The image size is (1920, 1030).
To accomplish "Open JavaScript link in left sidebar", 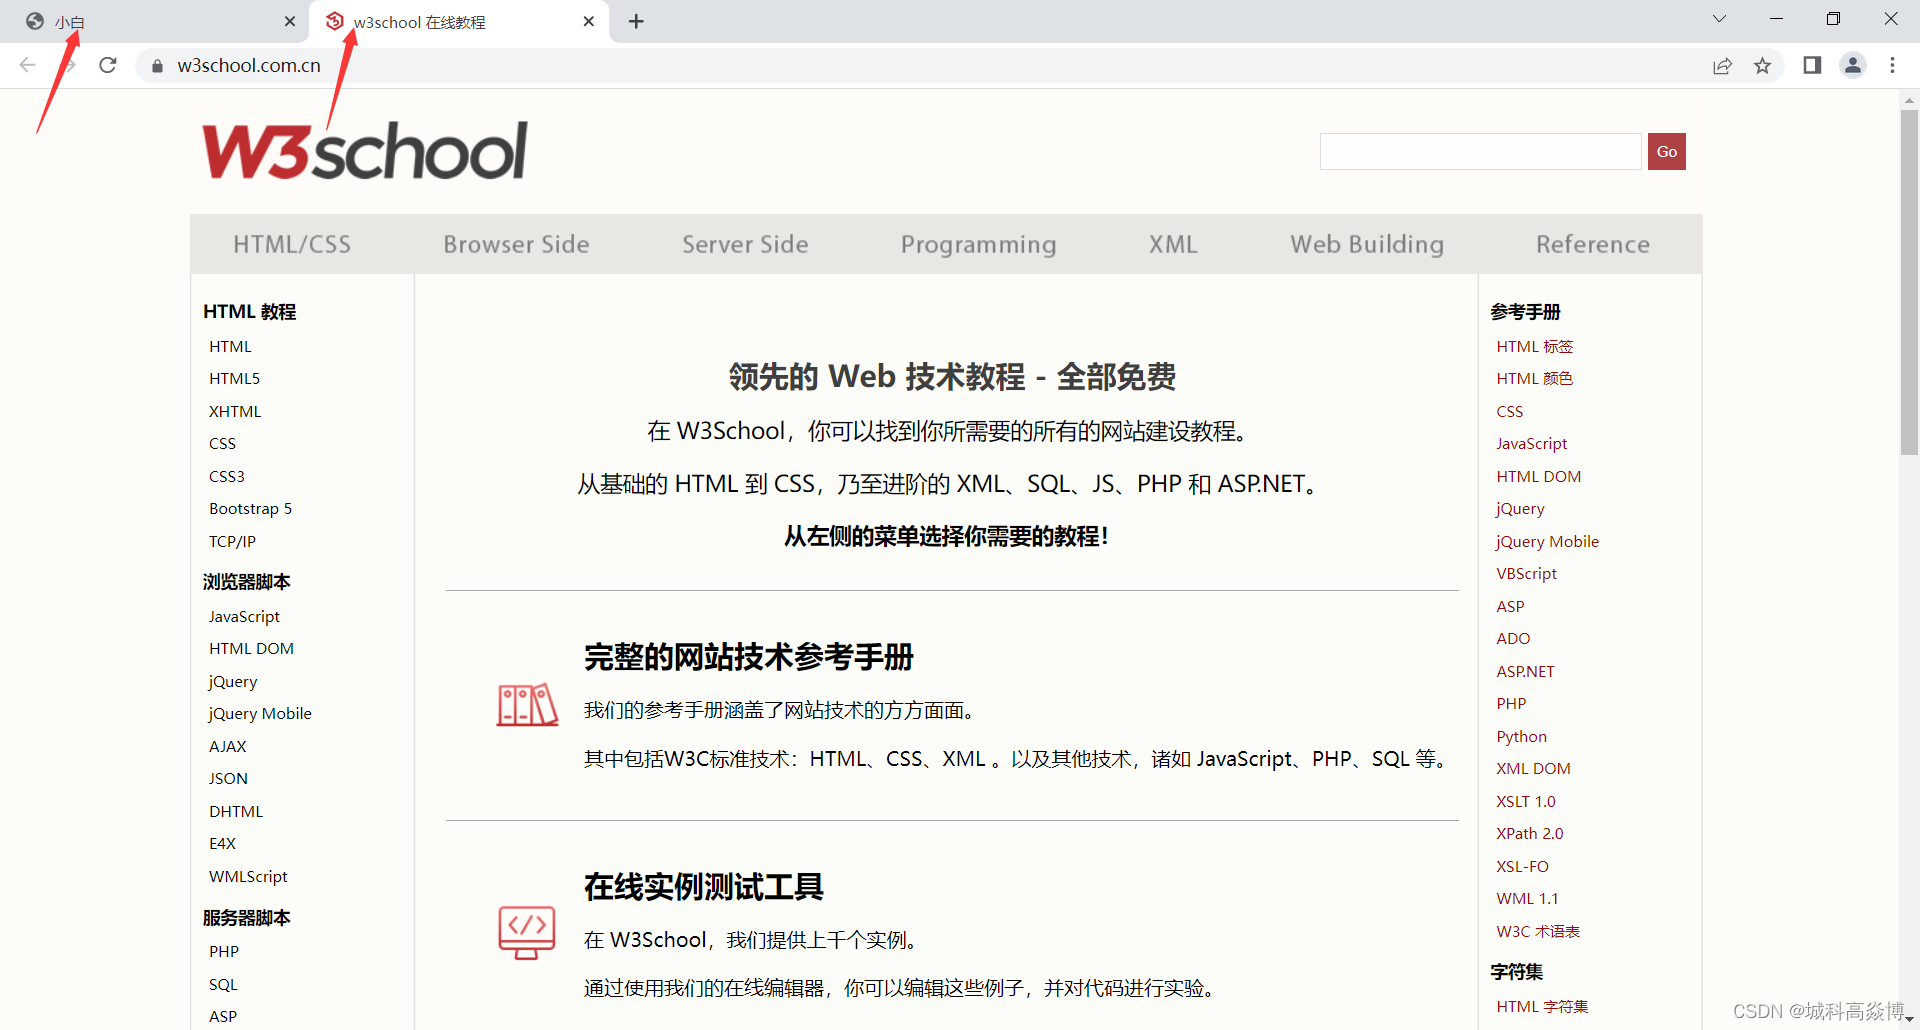I will coord(244,616).
